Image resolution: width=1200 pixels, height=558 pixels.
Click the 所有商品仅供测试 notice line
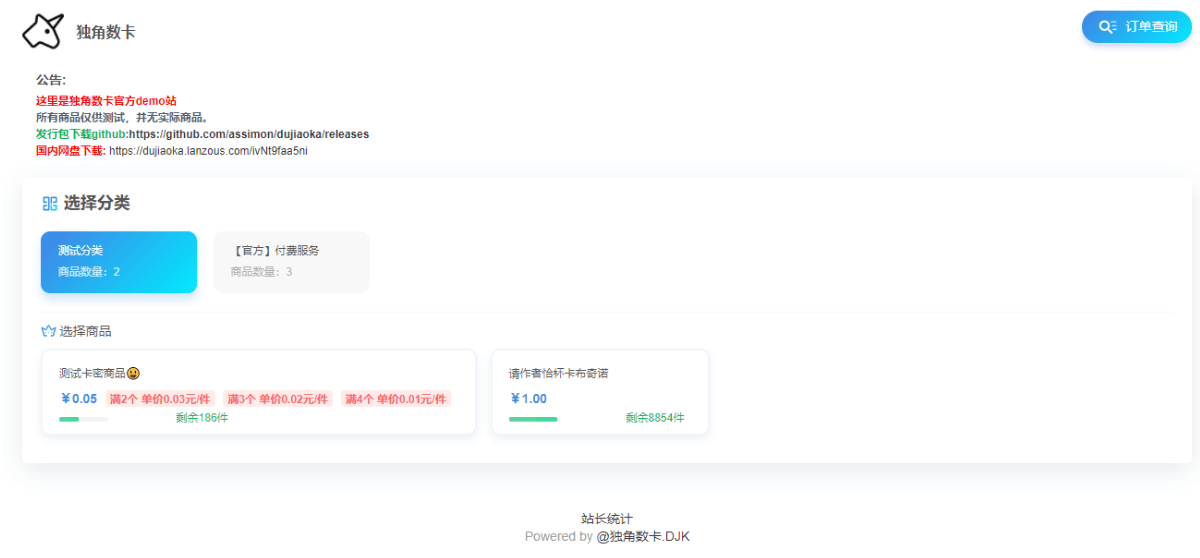[124, 117]
